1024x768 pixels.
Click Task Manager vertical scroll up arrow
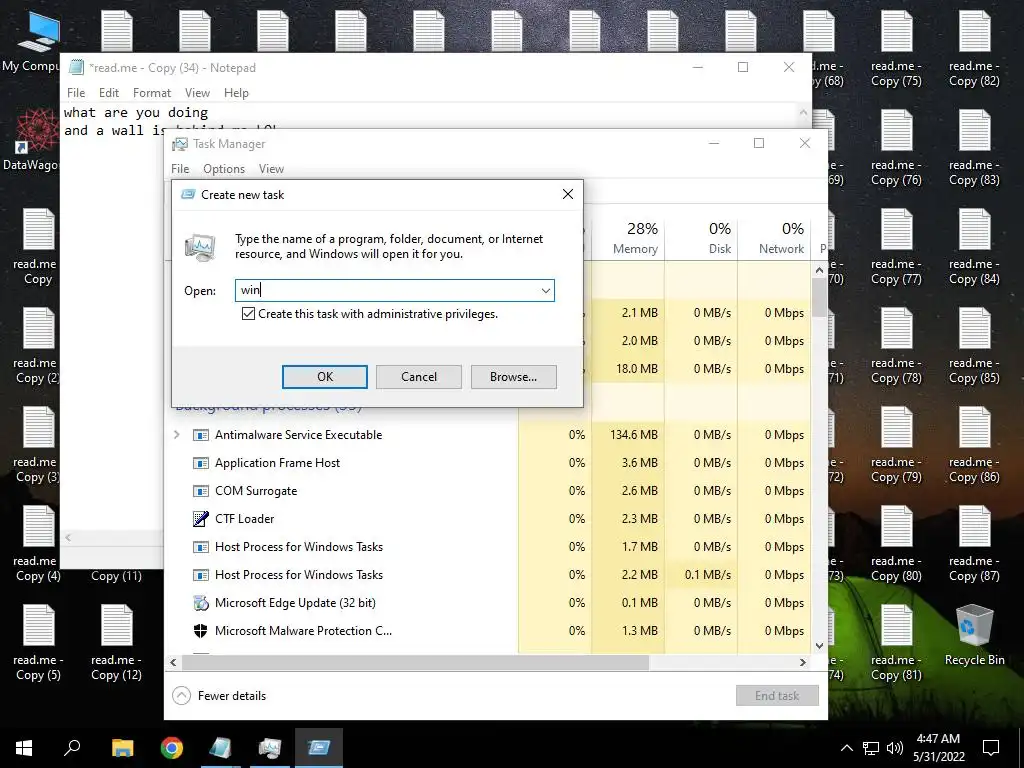(820, 270)
